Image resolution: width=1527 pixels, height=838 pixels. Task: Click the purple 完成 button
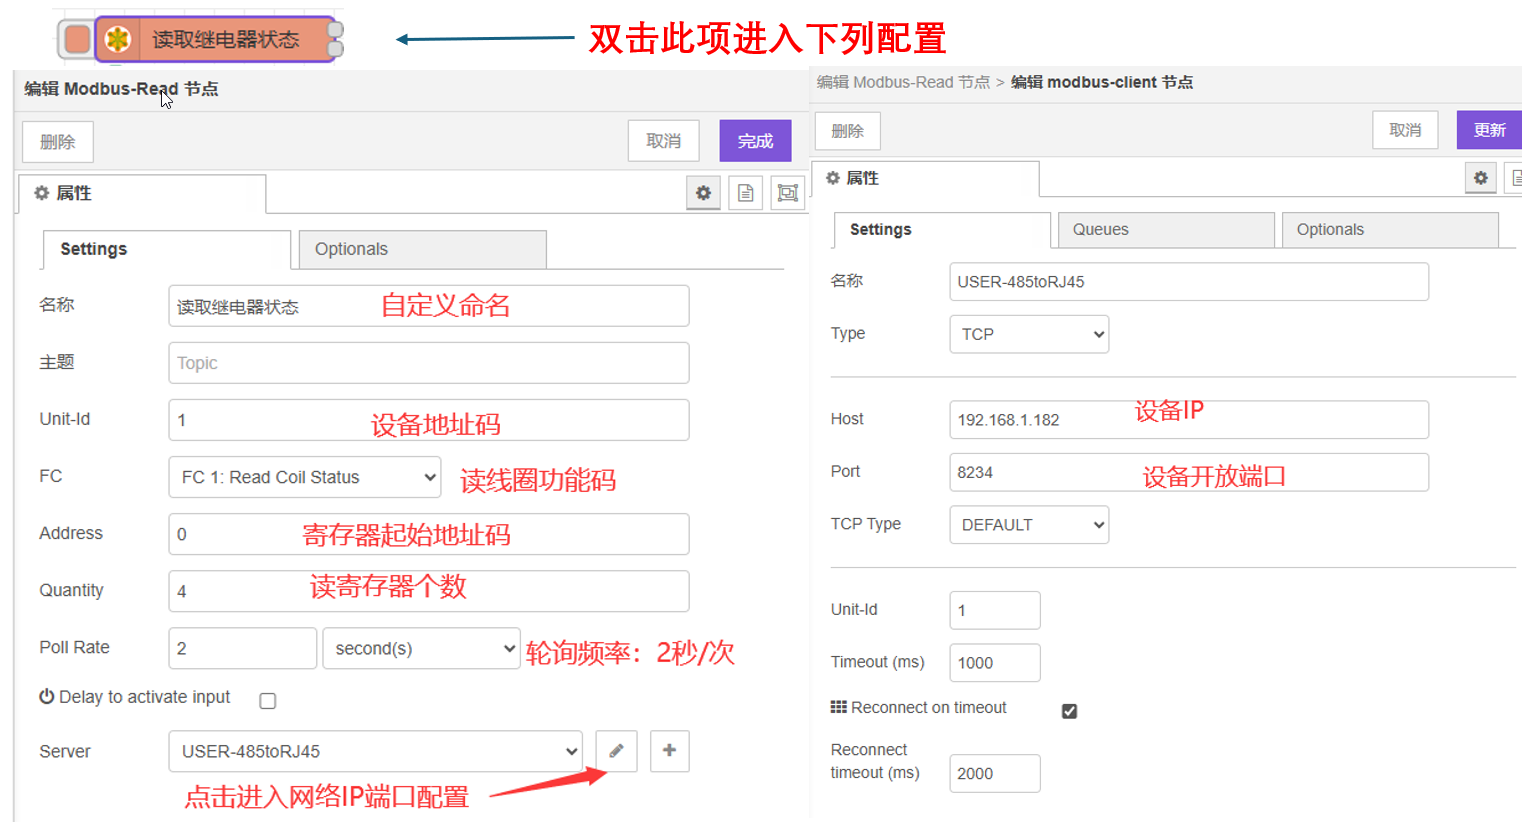click(x=755, y=141)
